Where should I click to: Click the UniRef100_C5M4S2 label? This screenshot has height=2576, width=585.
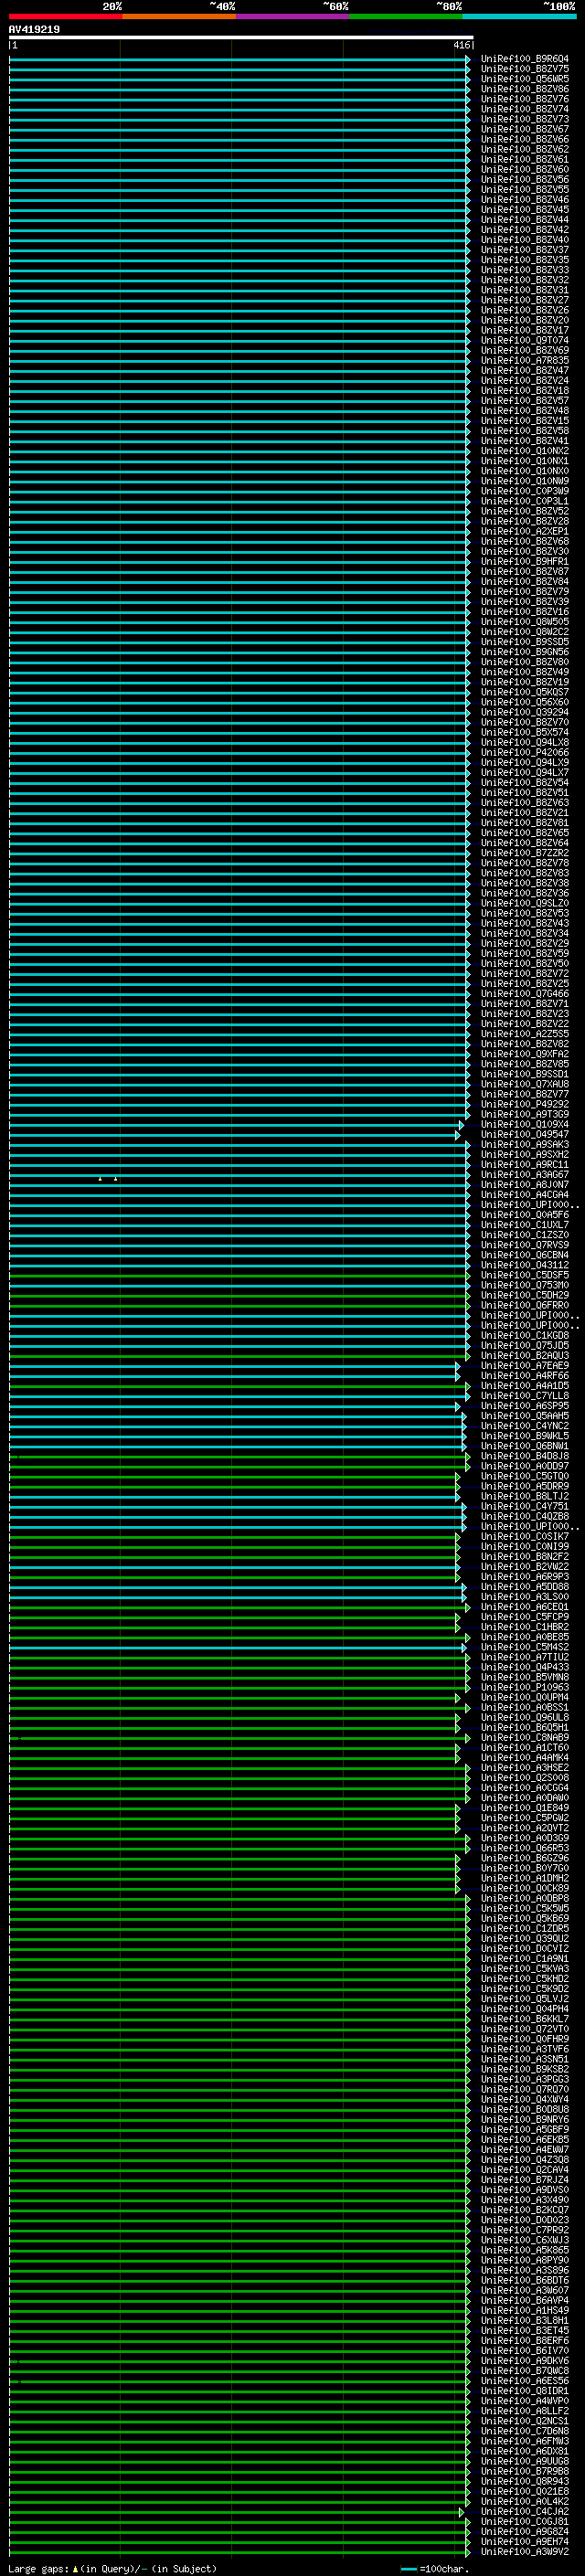525,1647
